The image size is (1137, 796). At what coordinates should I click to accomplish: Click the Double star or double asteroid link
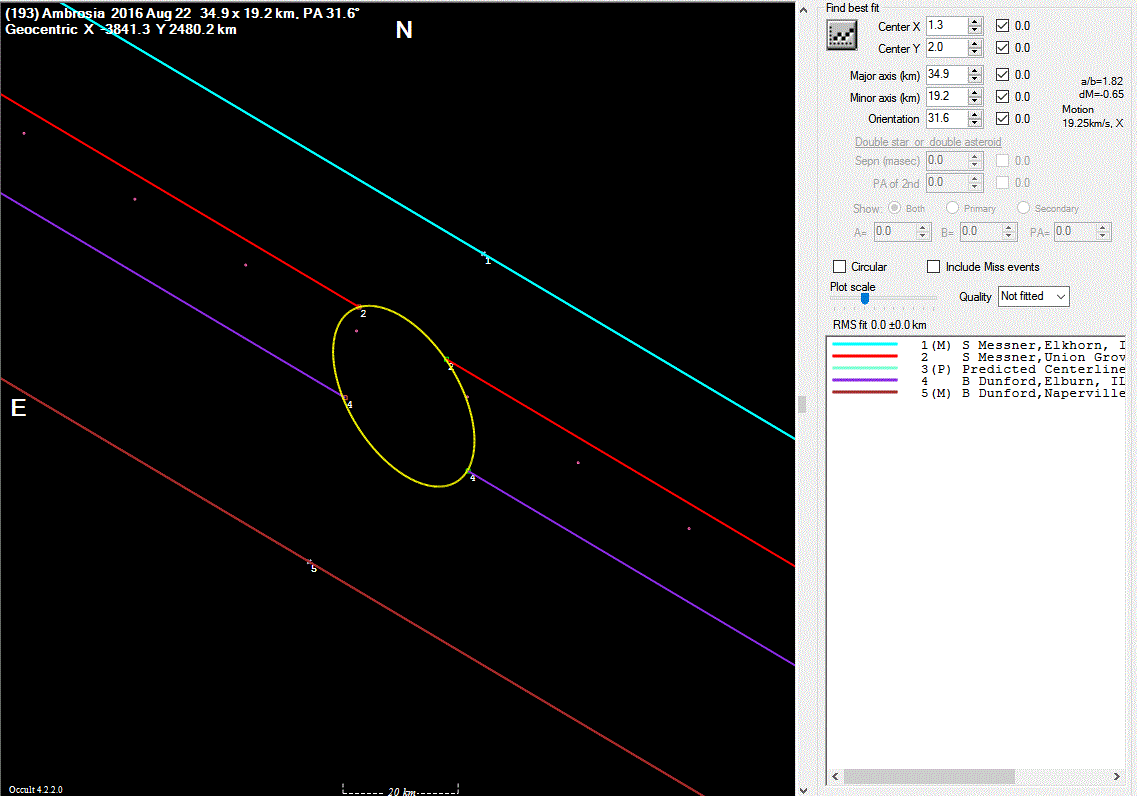[x=928, y=142]
